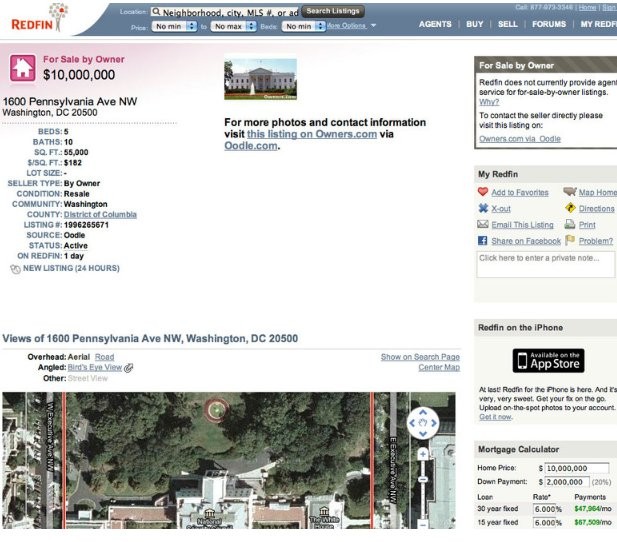Click the Search Listings button
Viewport: 617px width, 542px height.
tap(333, 11)
